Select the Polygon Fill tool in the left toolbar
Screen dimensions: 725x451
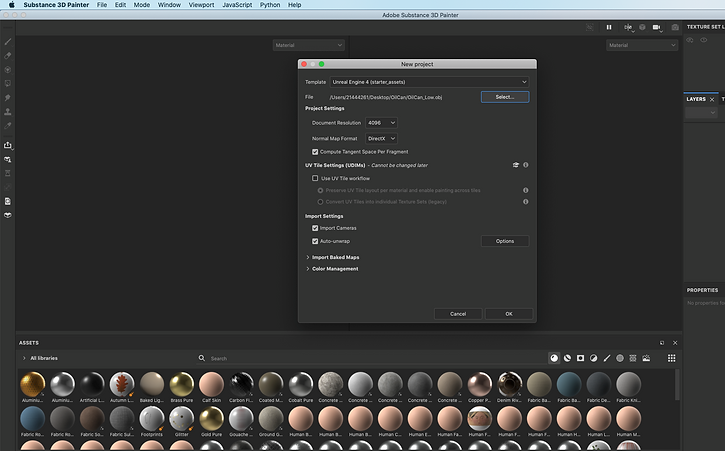[x=7, y=84]
